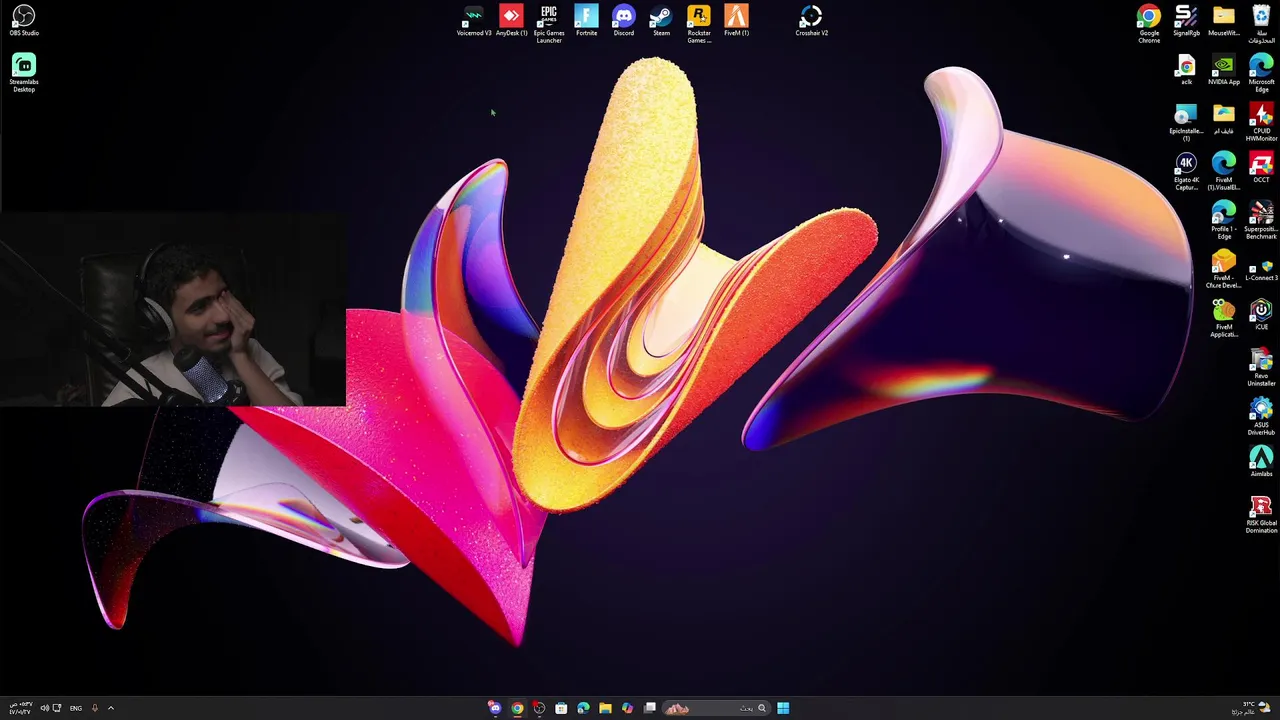This screenshot has width=1280, height=720.
Task: Select the OCCT desktop icon
Action: point(1261,168)
